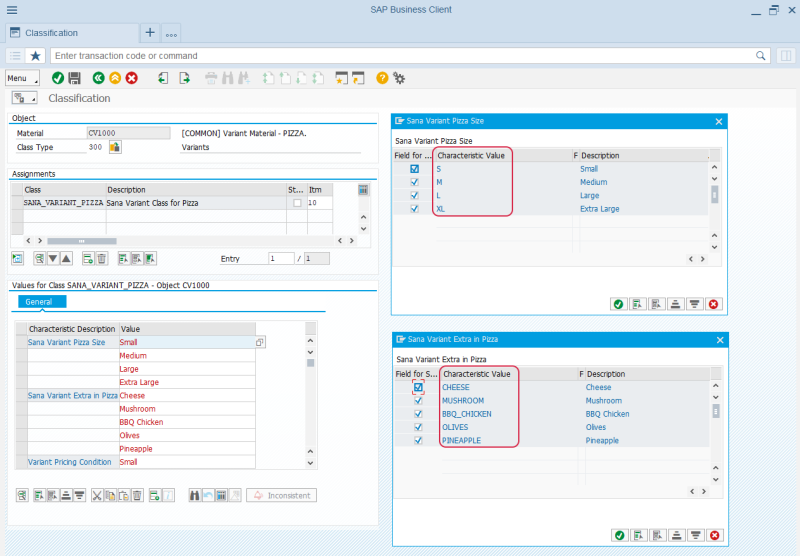Uncheck the S size checkbox
Image resolution: width=800 pixels, height=556 pixels.
[415, 169]
